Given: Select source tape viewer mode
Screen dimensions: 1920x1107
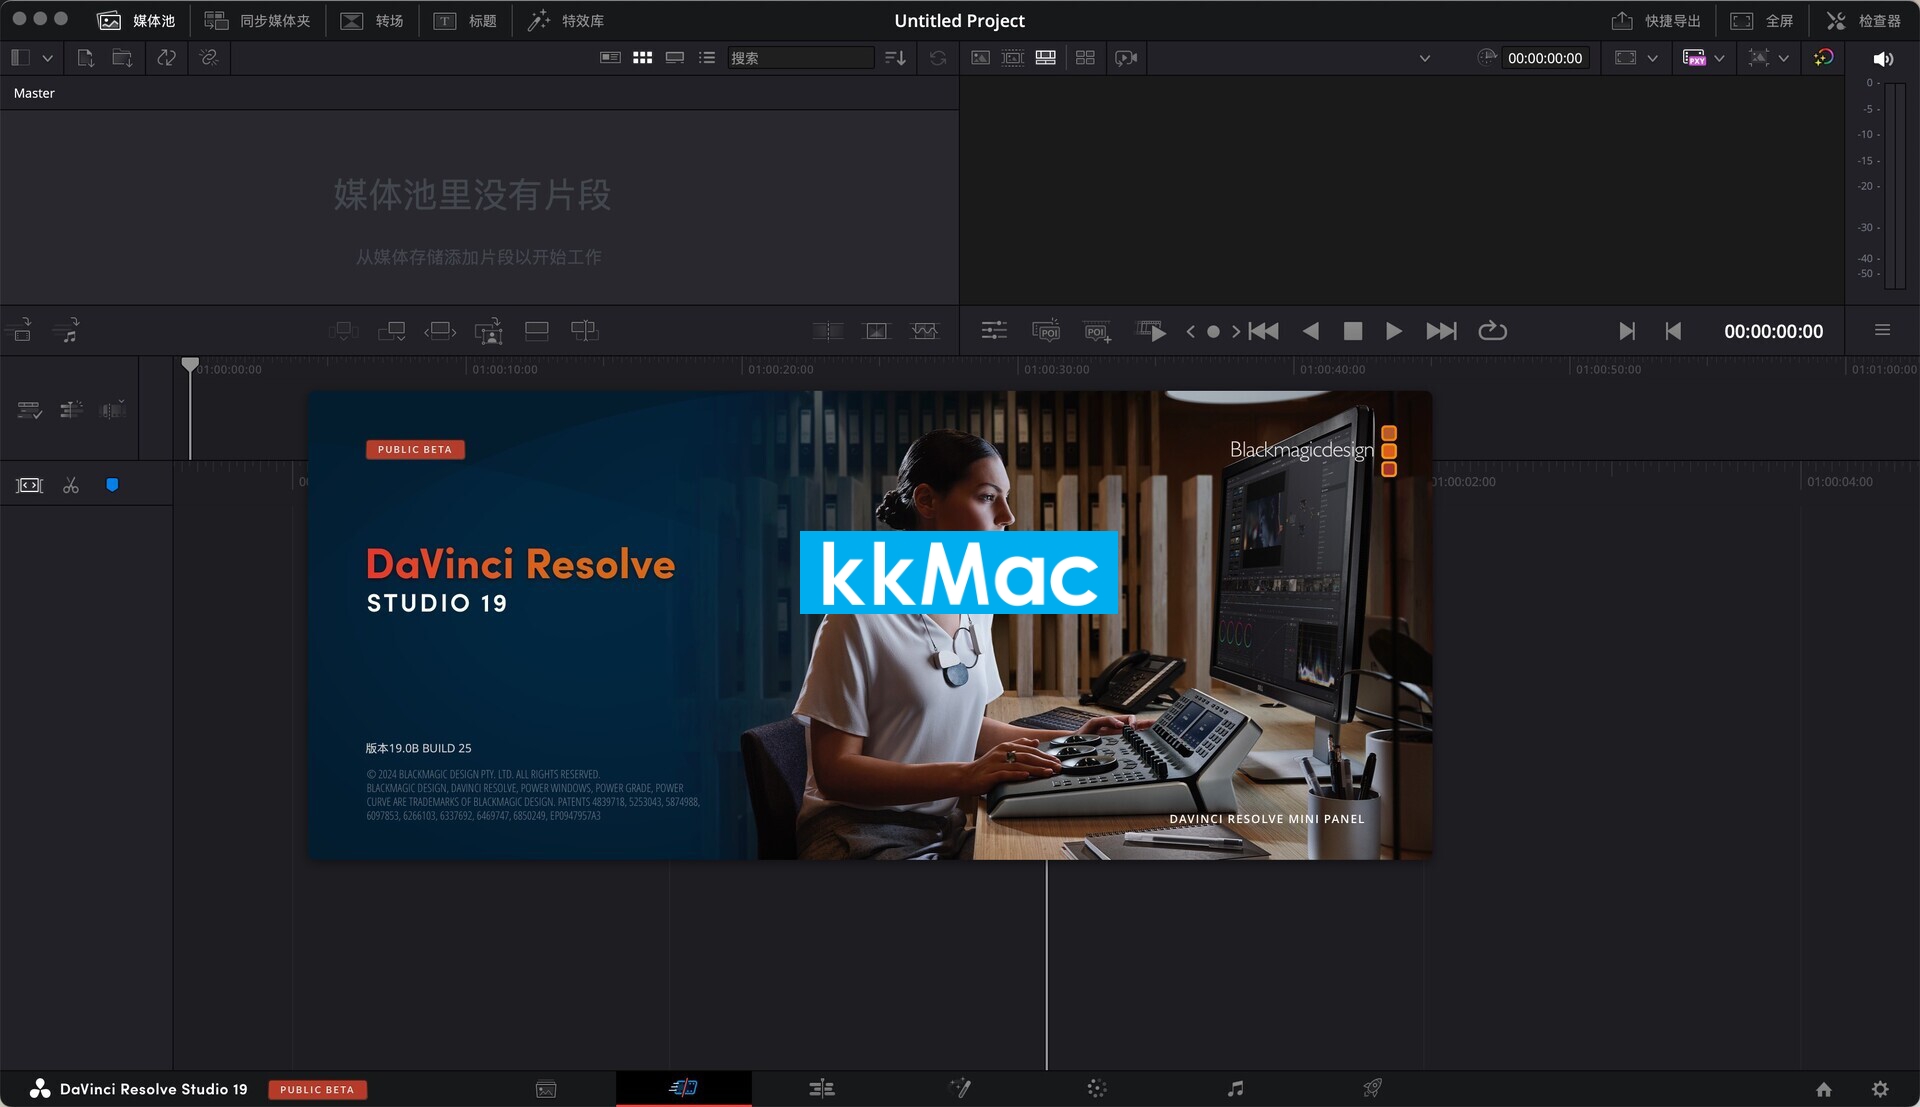Looking at the screenshot, I should (1013, 58).
